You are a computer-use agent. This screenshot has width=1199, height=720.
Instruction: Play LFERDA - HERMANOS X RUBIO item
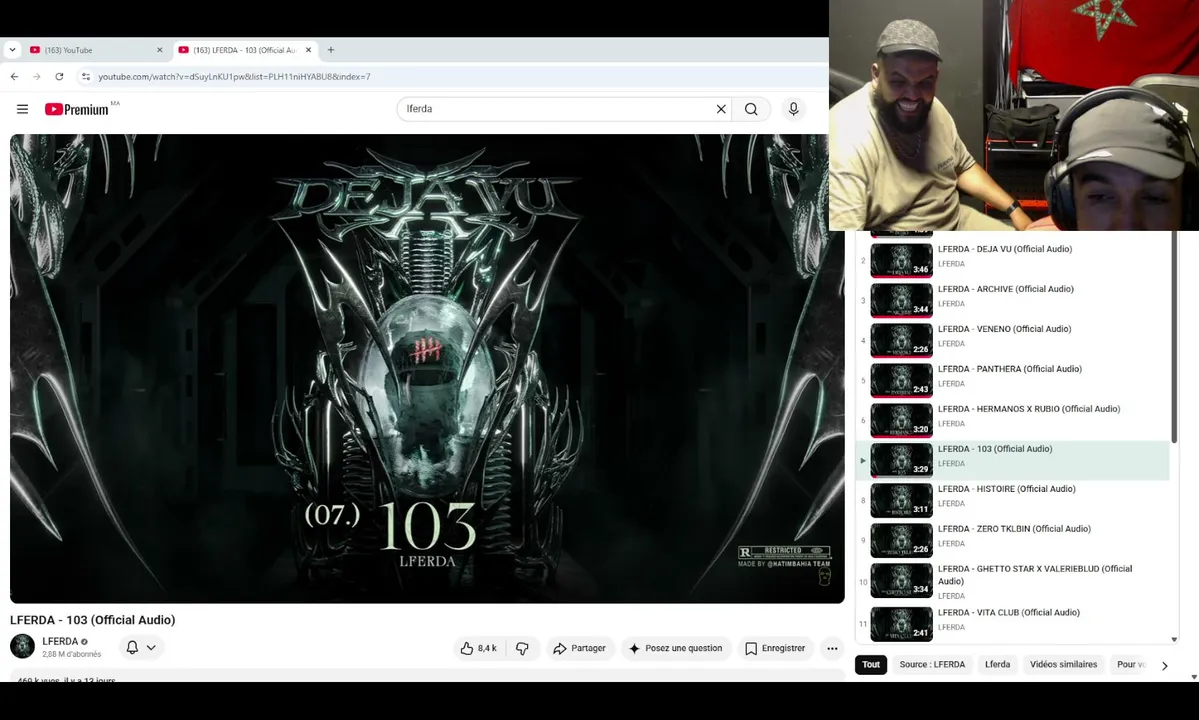tap(1013, 420)
